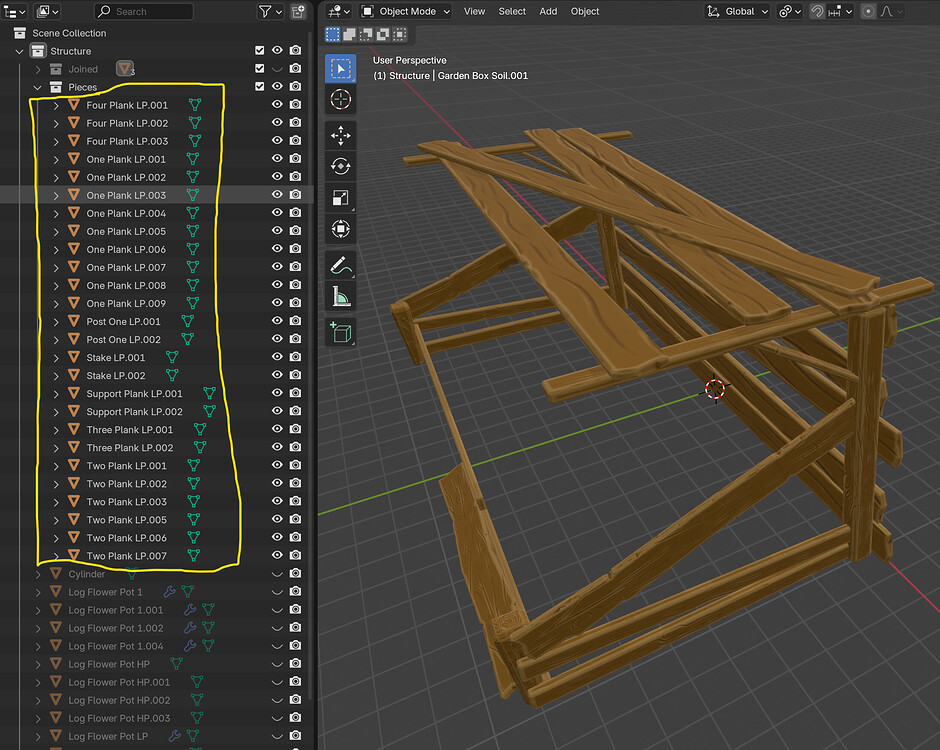940x750 pixels.
Task: Expand the Four Plank LP.001 item
Action: (x=56, y=106)
